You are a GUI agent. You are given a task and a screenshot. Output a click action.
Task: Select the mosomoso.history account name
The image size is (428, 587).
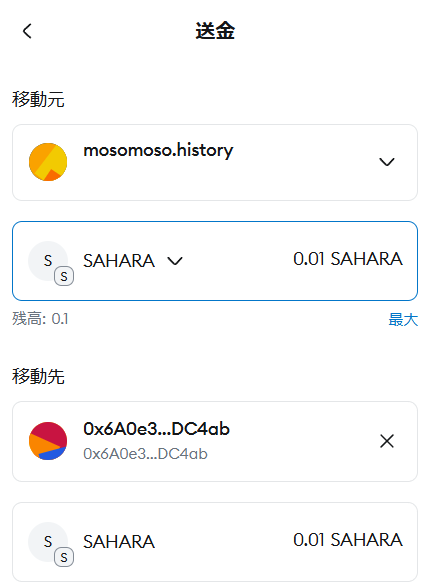click(158, 150)
